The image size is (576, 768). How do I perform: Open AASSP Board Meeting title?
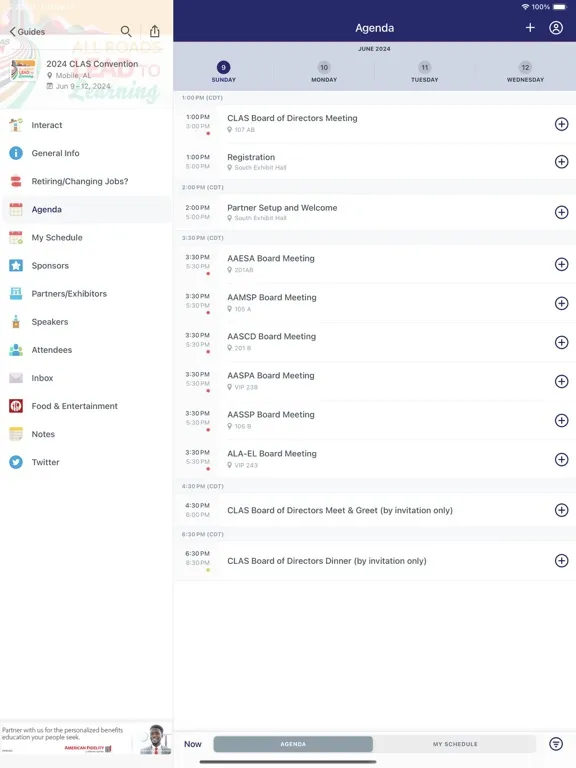coord(271,414)
